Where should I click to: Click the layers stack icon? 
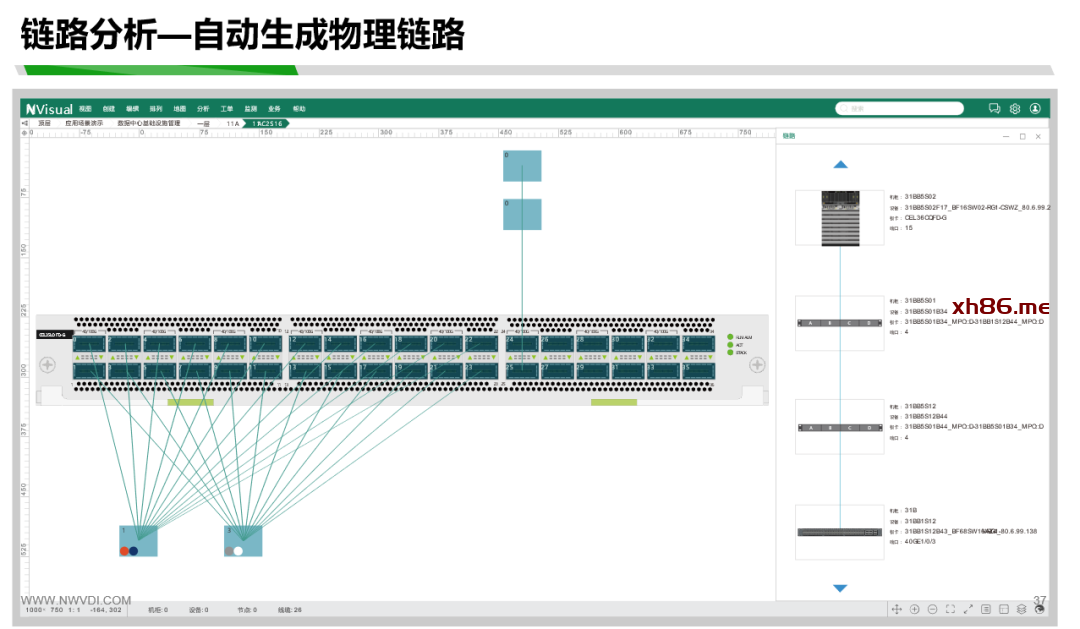tap(1022, 609)
